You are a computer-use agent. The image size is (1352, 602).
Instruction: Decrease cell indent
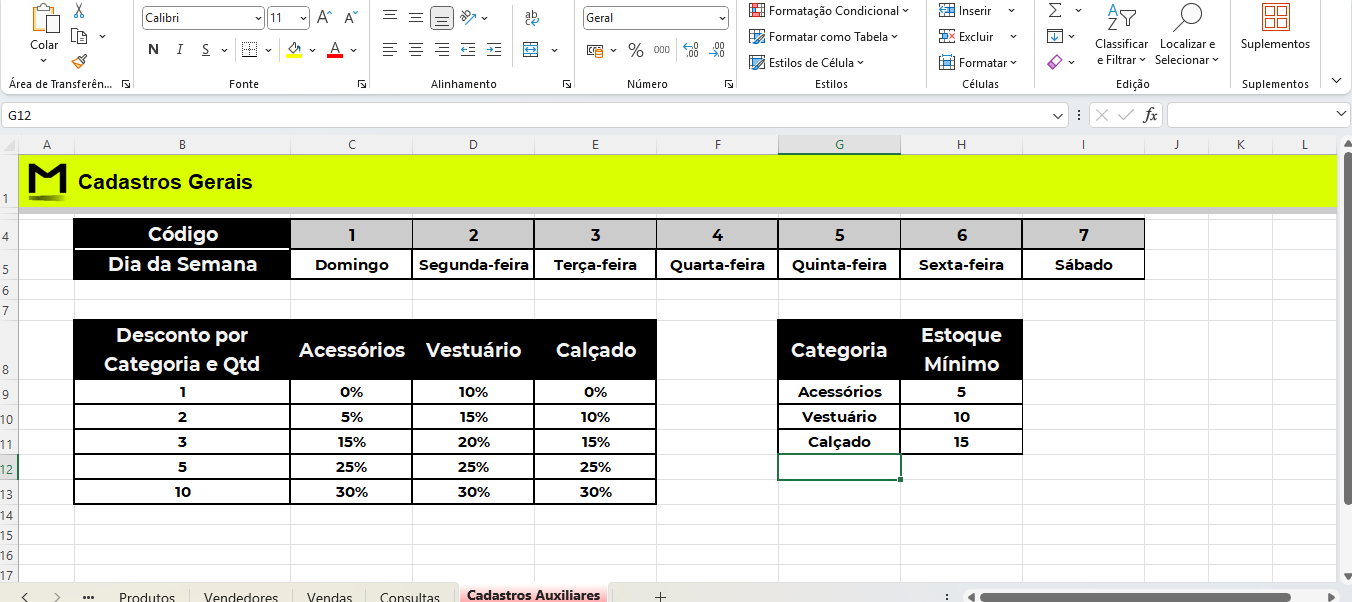468,49
